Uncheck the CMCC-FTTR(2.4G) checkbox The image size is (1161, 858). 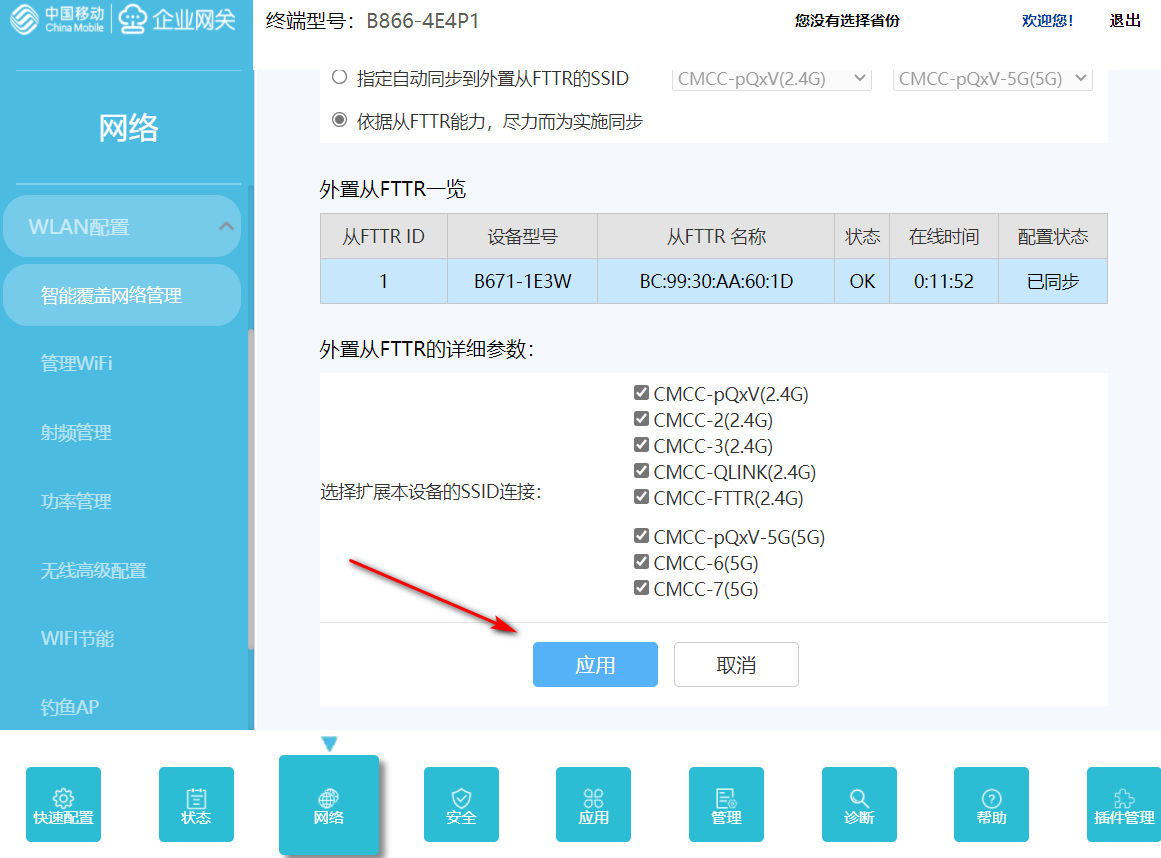(641, 496)
